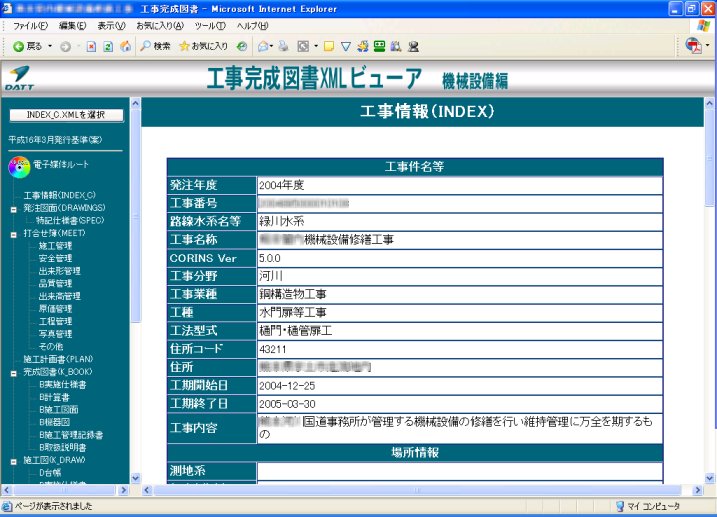Click the blue down-triangle toolbar icon

click(346, 46)
